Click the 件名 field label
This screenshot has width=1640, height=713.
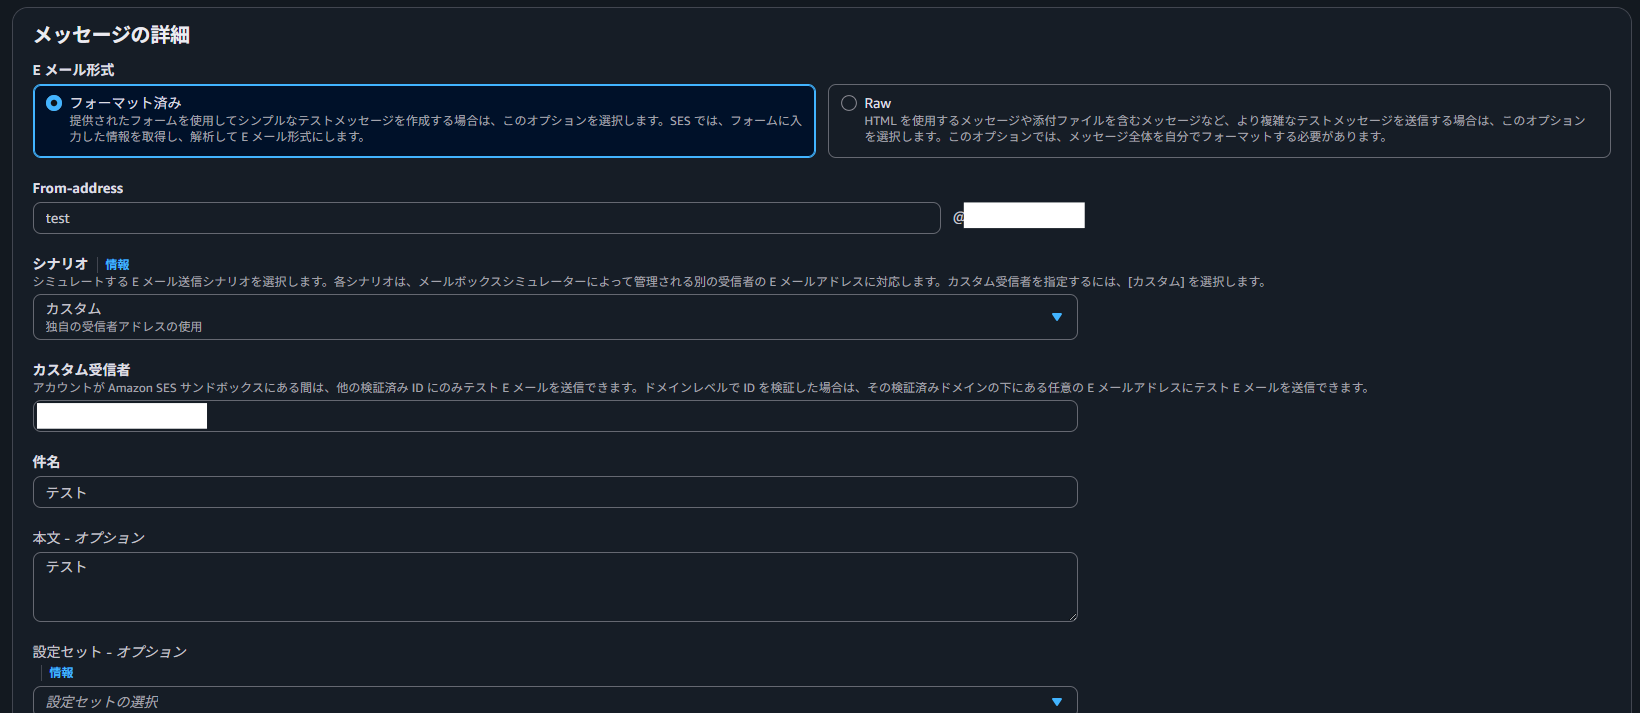click(46, 462)
